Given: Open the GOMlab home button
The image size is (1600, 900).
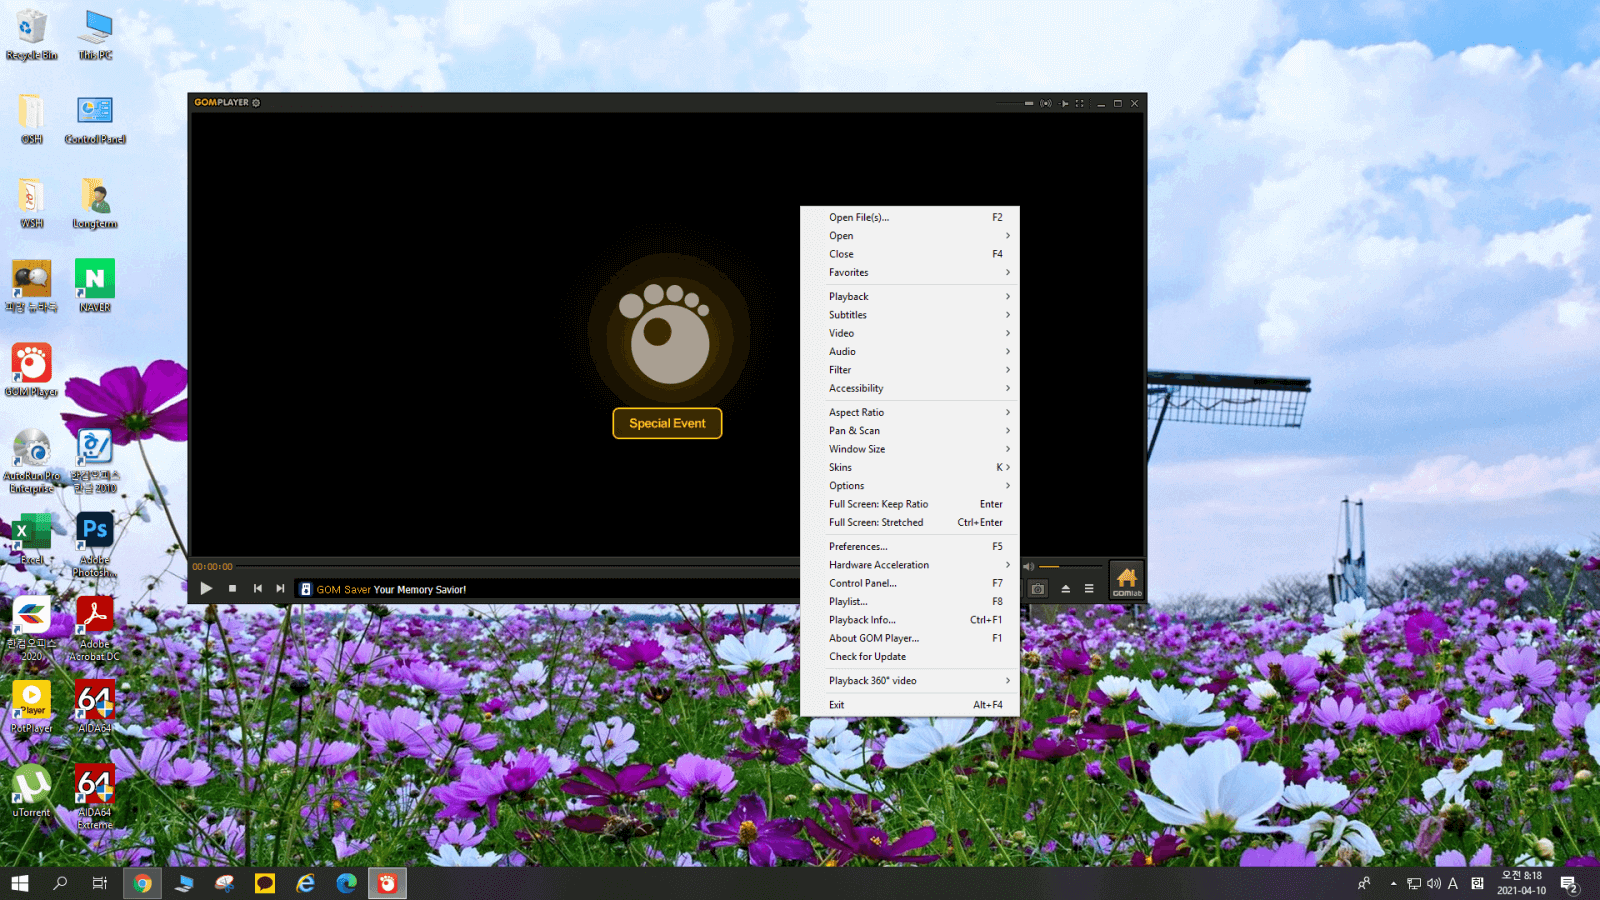Looking at the screenshot, I should [1126, 580].
